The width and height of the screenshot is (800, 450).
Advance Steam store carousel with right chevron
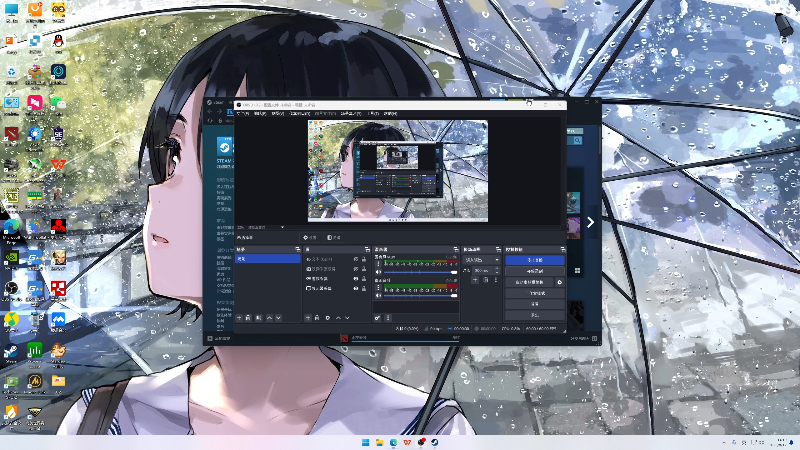point(590,222)
